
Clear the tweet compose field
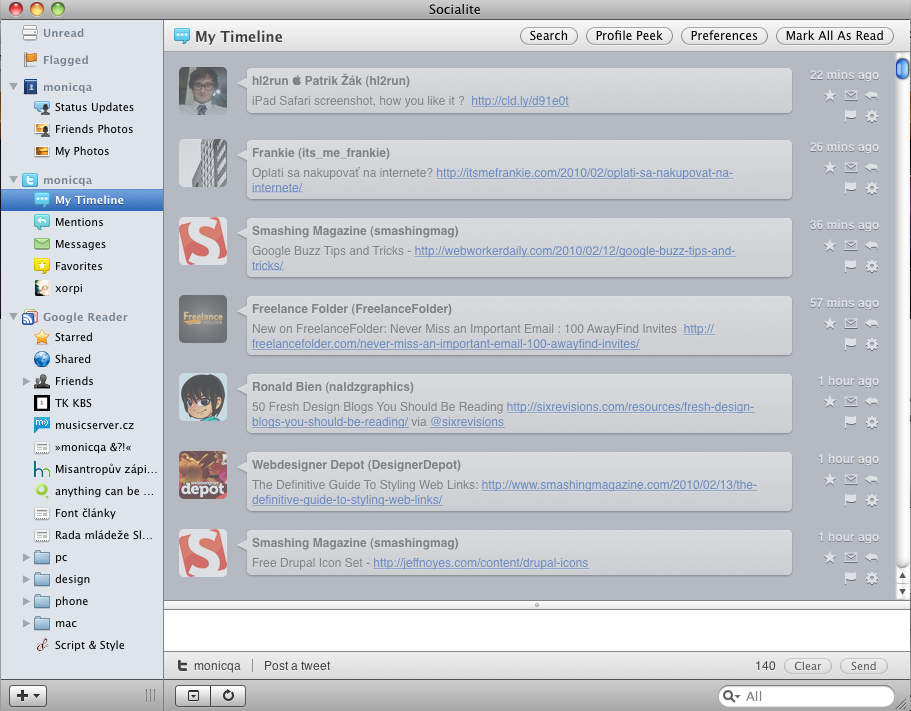pyautogui.click(x=808, y=666)
